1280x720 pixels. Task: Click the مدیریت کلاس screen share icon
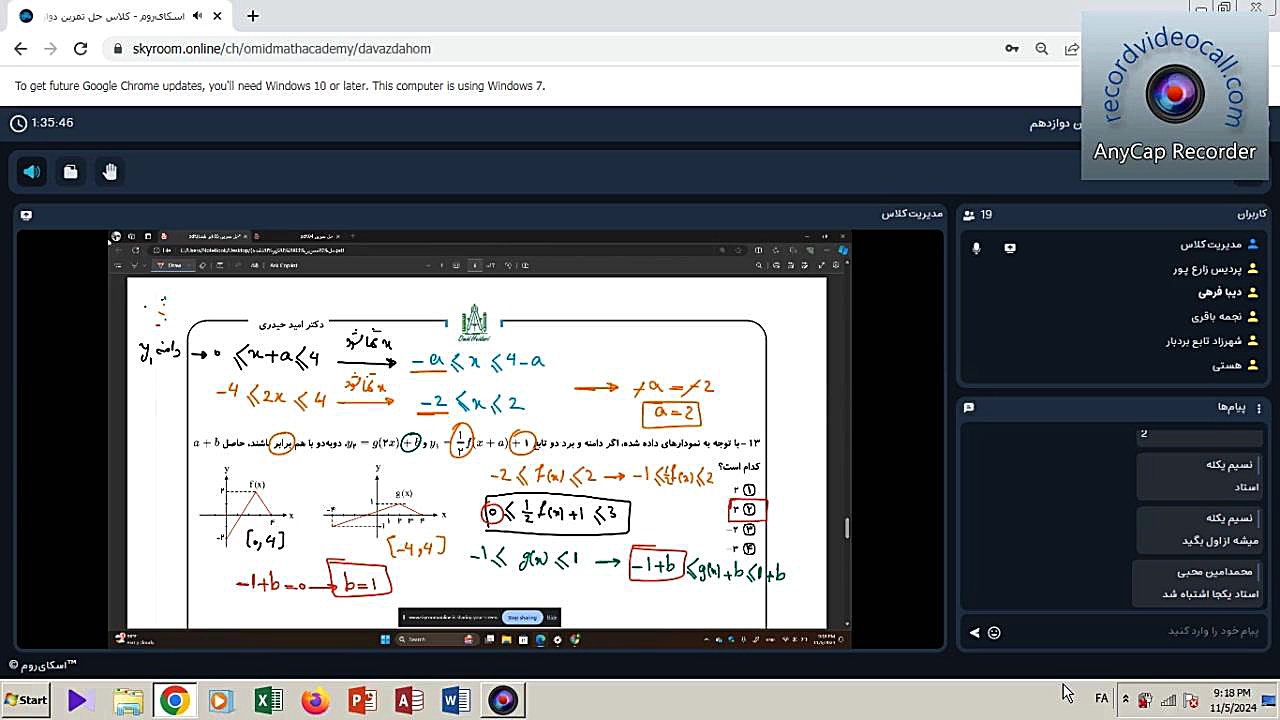[1010, 248]
